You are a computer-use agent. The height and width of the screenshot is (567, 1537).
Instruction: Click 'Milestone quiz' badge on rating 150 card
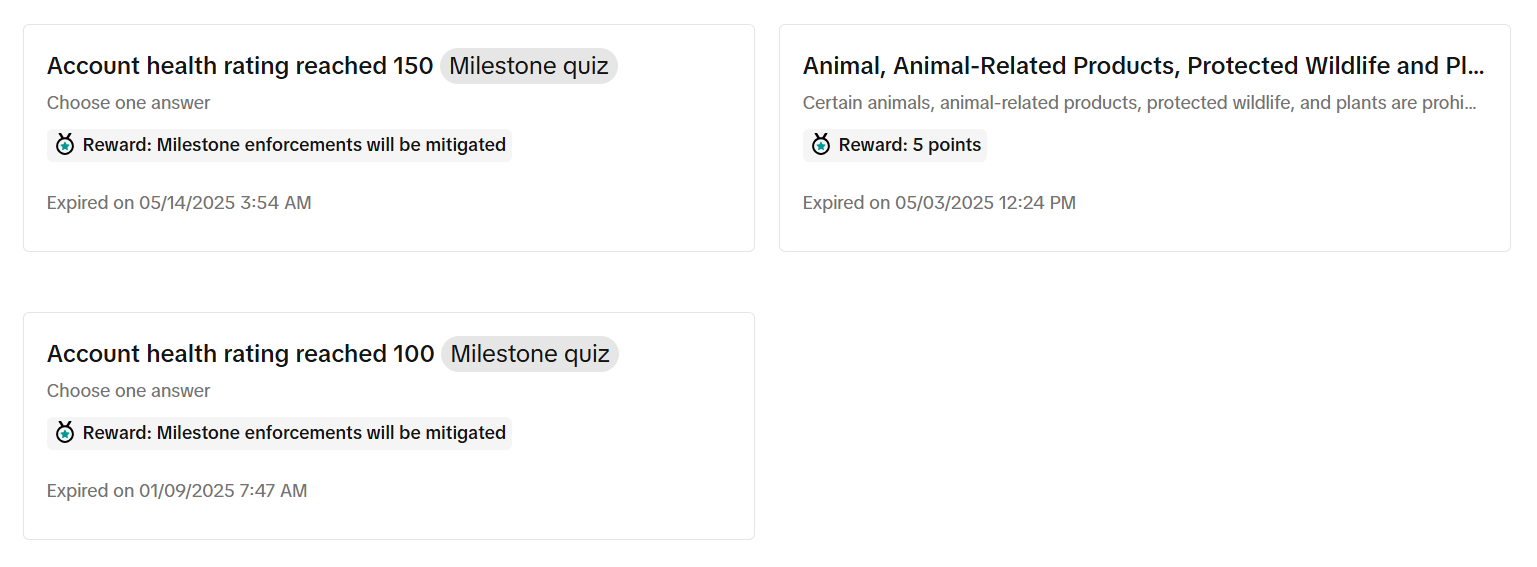pos(529,66)
